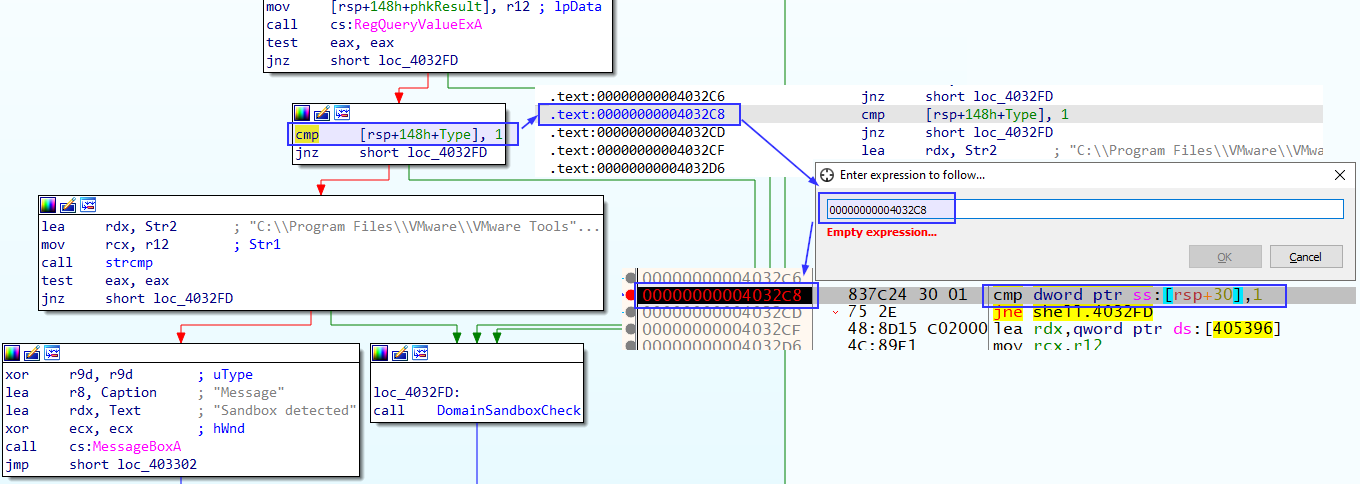Set node color on the MessageBoxA node
1360x484 pixels.
pyautogui.click(x=12, y=353)
